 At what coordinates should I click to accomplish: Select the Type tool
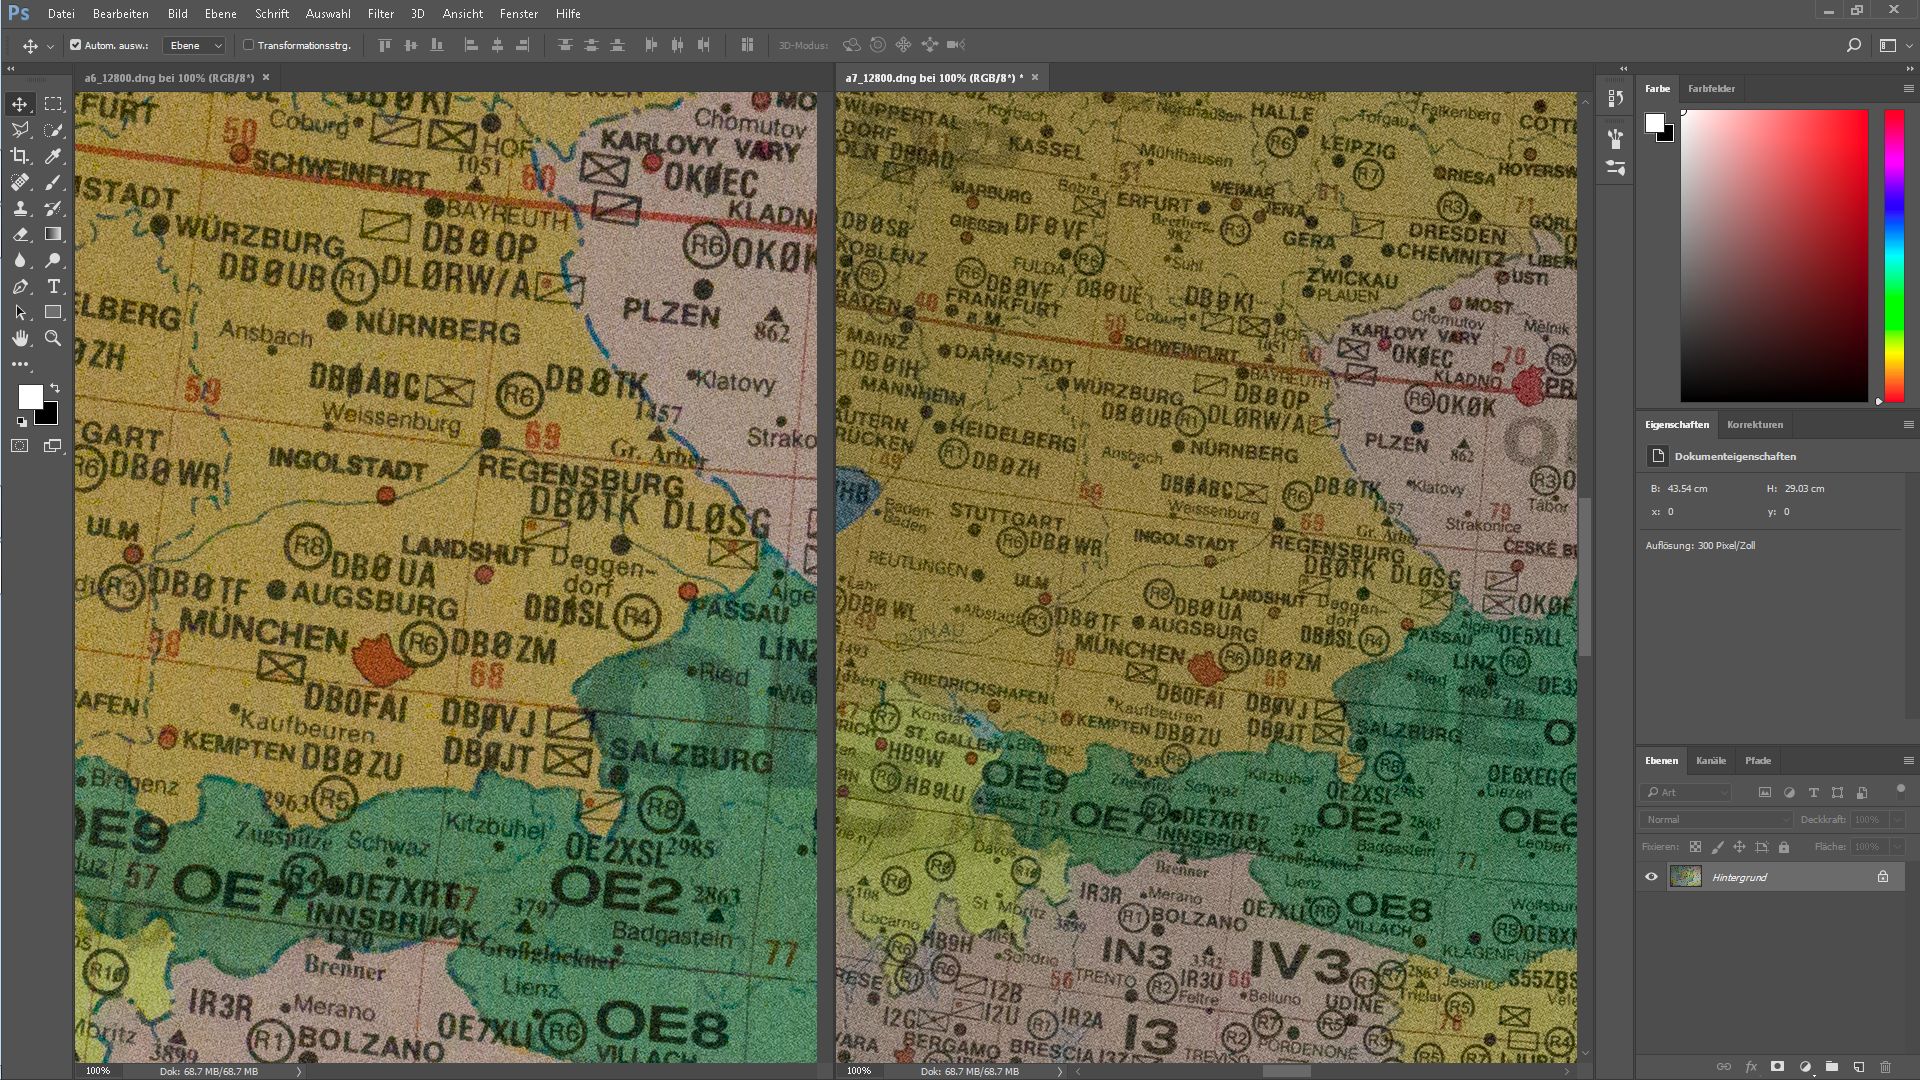(x=53, y=286)
